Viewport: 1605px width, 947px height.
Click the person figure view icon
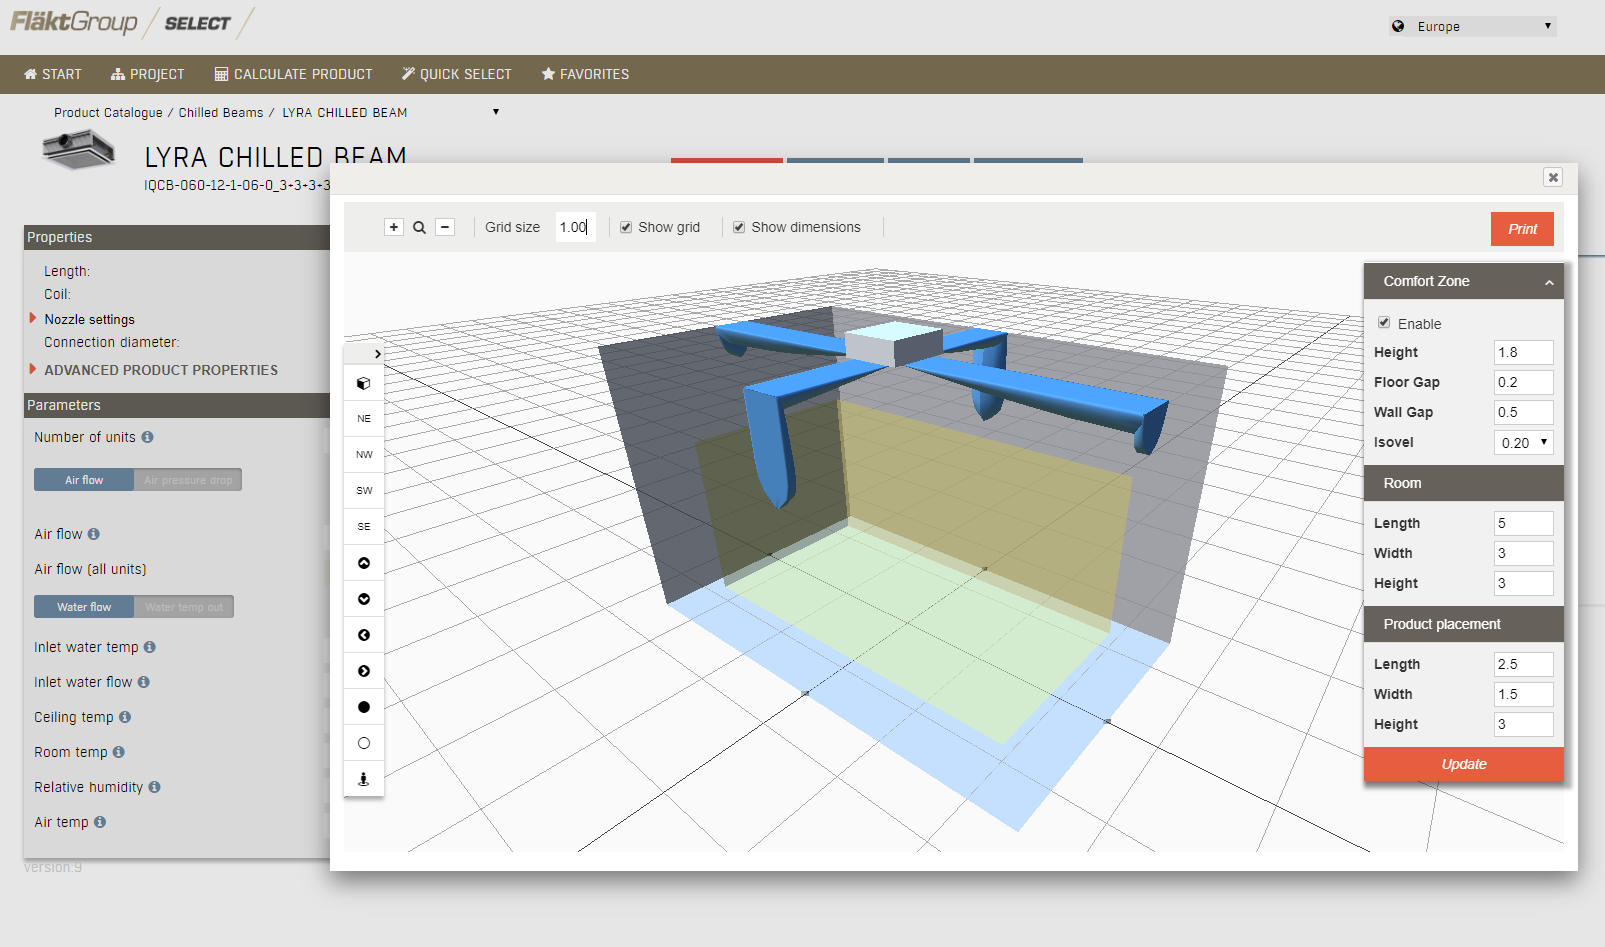(x=364, y=779)
